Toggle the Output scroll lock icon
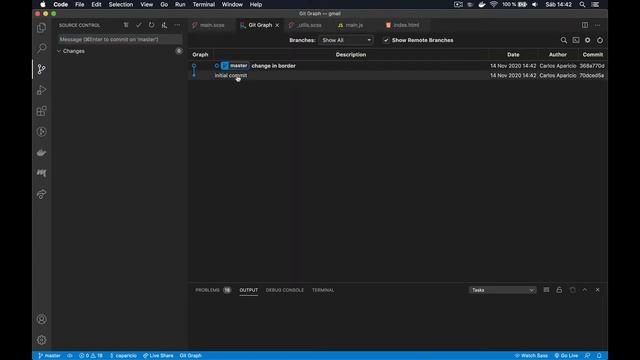640x360 pixels. 559,290
